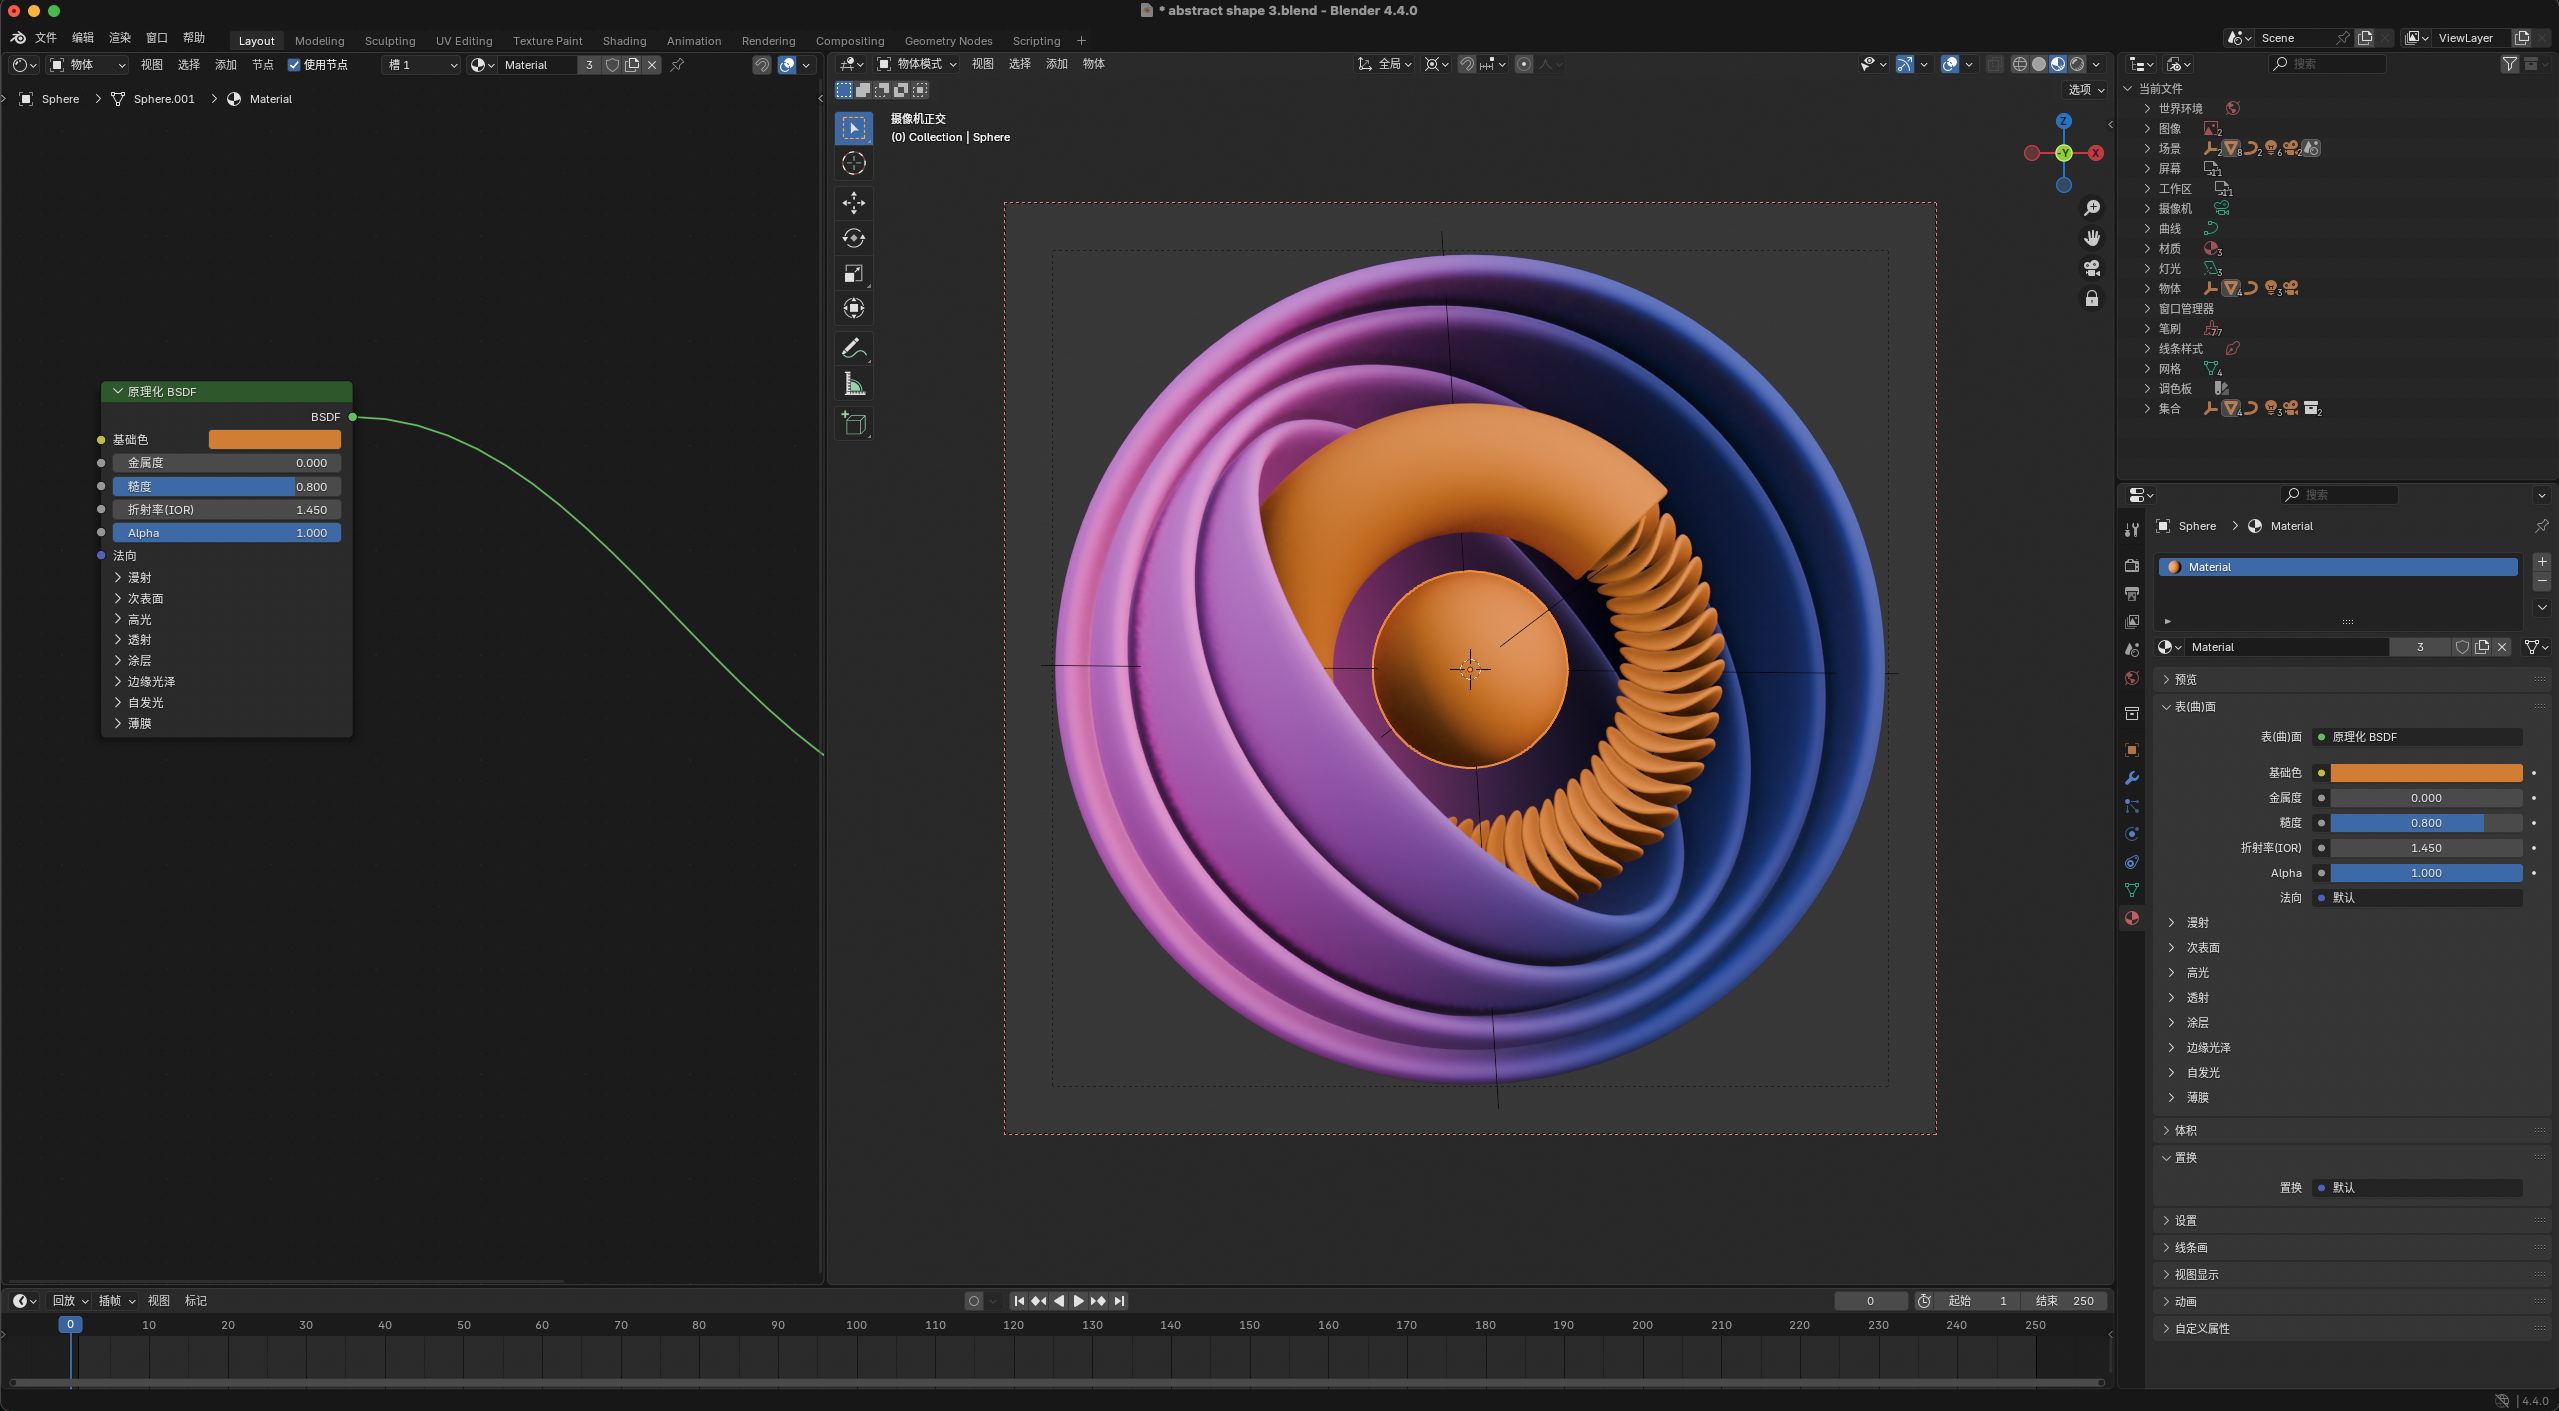Toggle camera view with camera icon

point(2091,268)
